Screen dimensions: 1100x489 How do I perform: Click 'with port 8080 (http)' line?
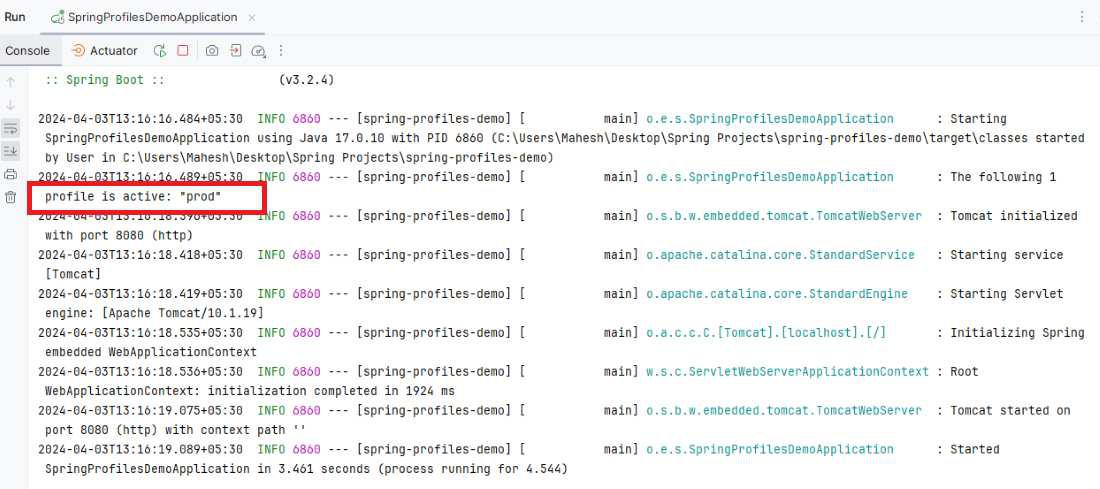[x=119, y=235]
